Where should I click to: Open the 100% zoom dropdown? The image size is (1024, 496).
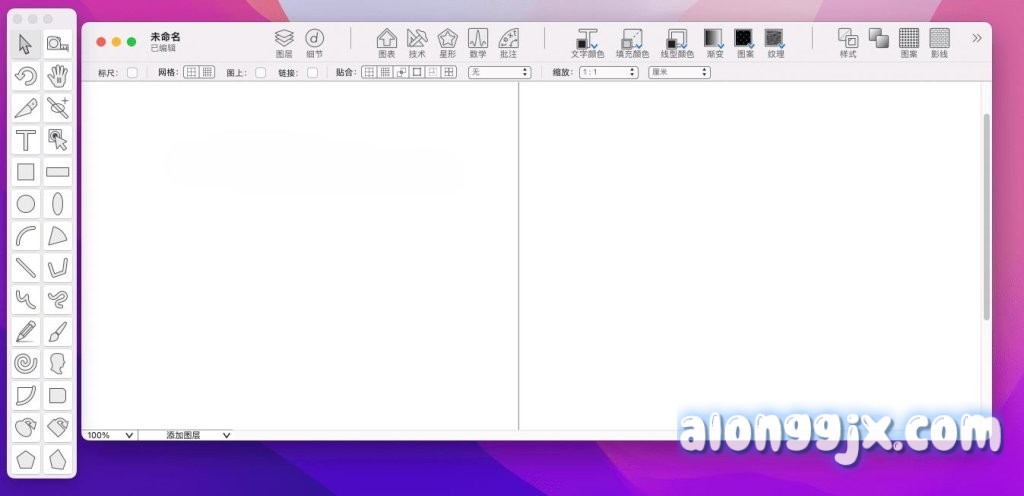click(110, 435)
